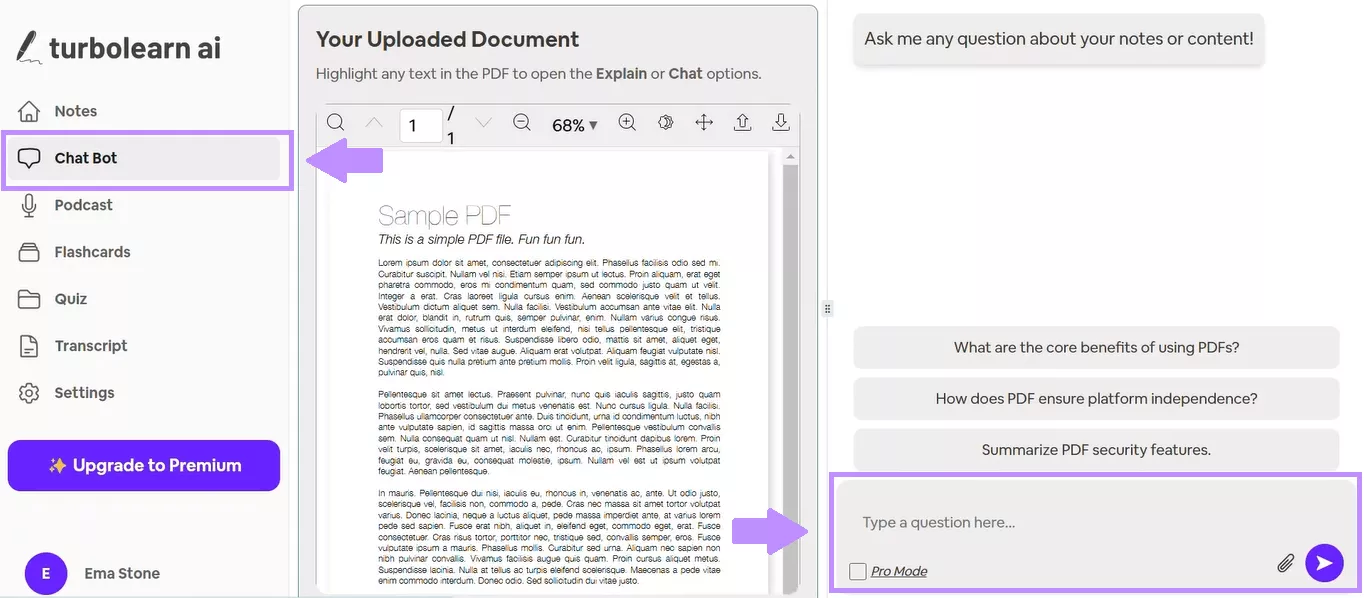Open the 68% zoom level dropdown
The image size is (1364, 598).
coord(574,124)
